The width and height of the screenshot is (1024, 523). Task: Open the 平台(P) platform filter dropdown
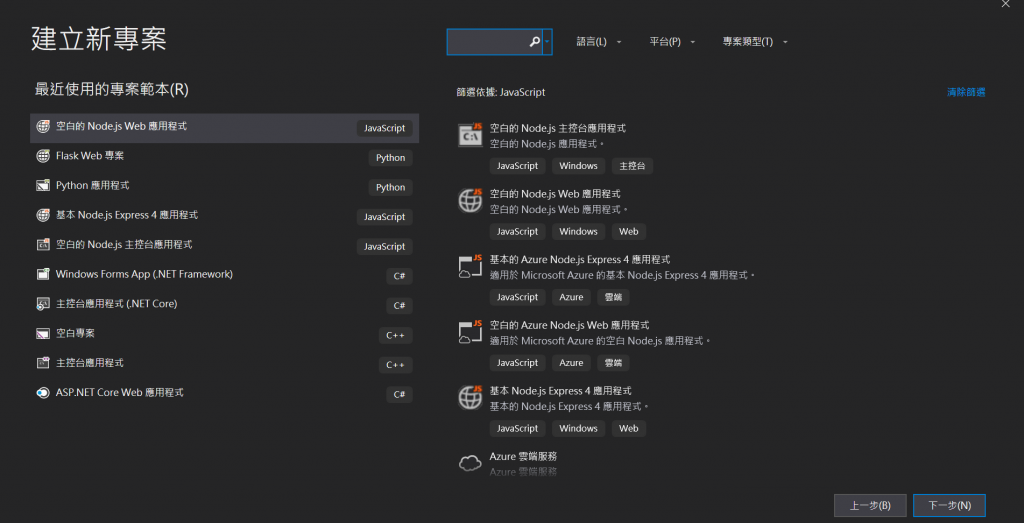tap(672, 42)
